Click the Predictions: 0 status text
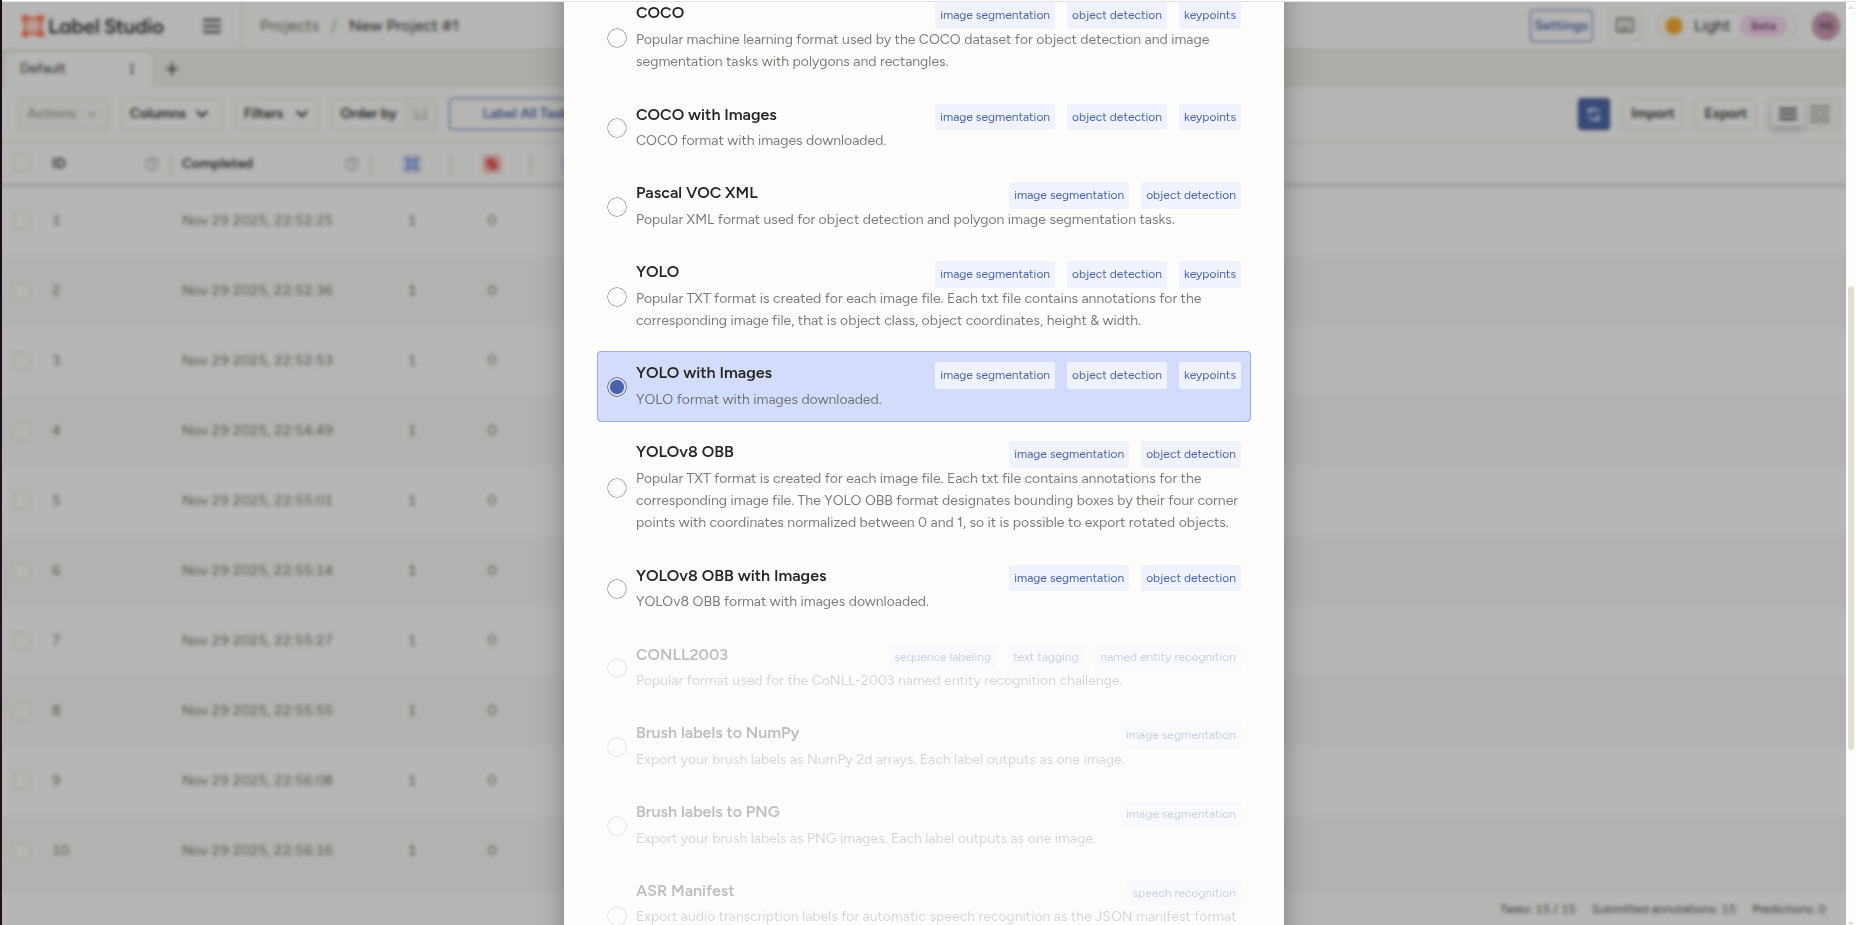Image resolution: width=1856 pixels, height=925 pixels. click(1789, 909)
